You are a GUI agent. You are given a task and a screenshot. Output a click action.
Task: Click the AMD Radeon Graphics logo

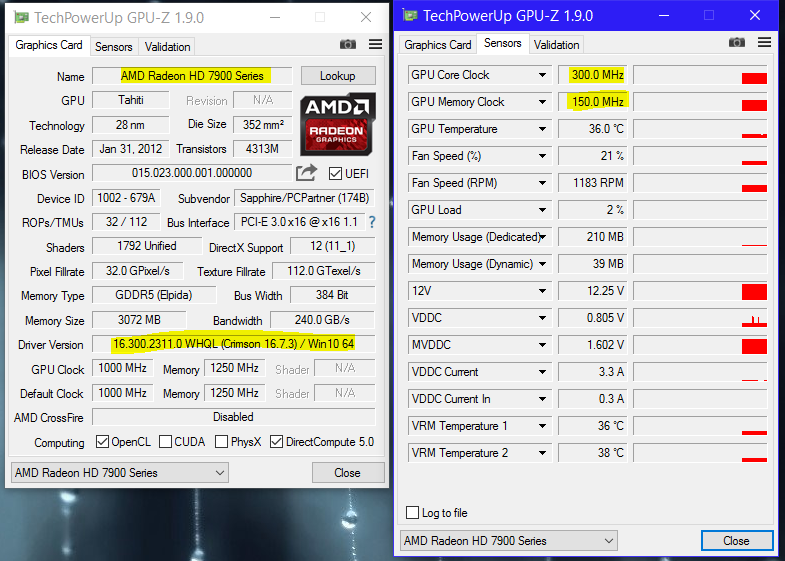click(337, 124)
